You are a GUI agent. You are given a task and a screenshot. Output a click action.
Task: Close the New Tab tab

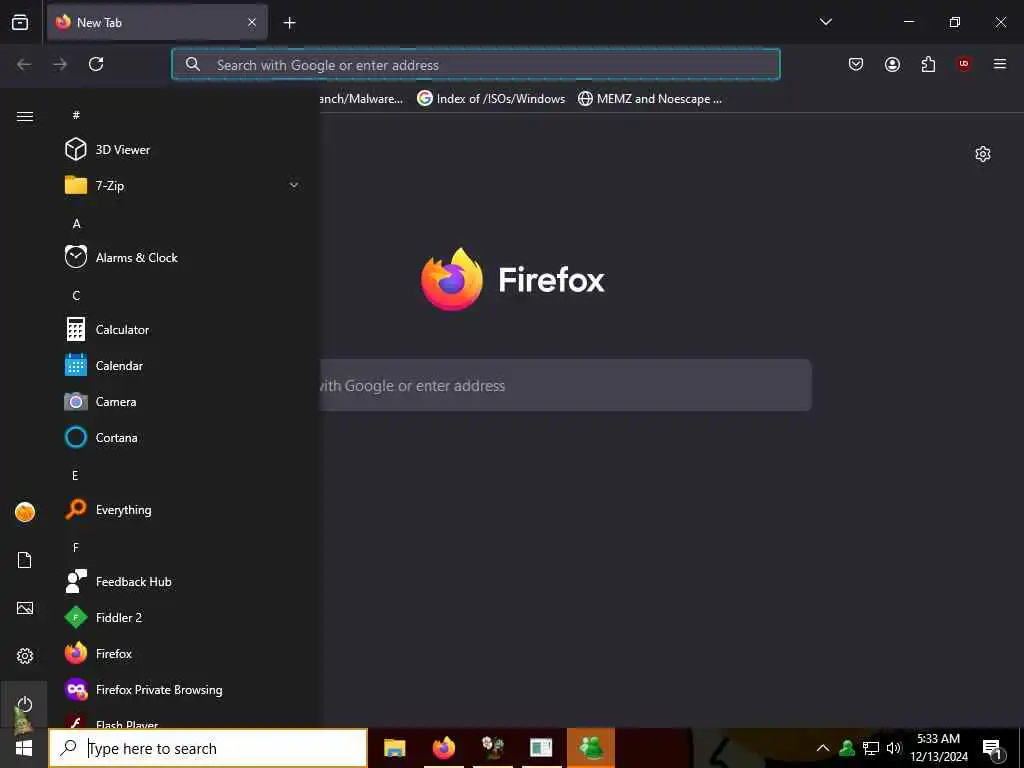pyautogui.click(x=252, y=22)
